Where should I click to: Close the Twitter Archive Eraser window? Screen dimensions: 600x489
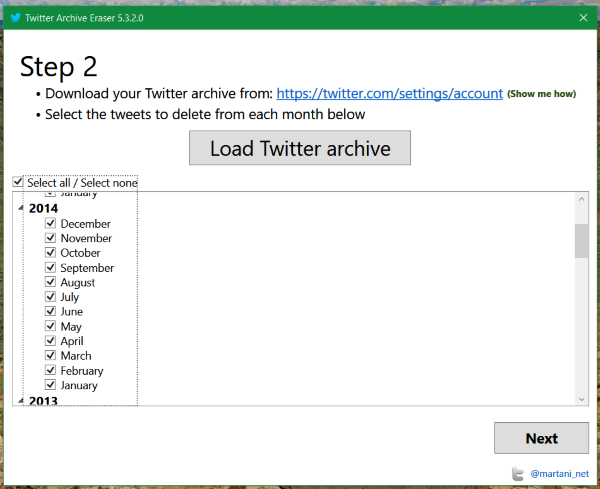pyautogui.click(x=583, y=18)
